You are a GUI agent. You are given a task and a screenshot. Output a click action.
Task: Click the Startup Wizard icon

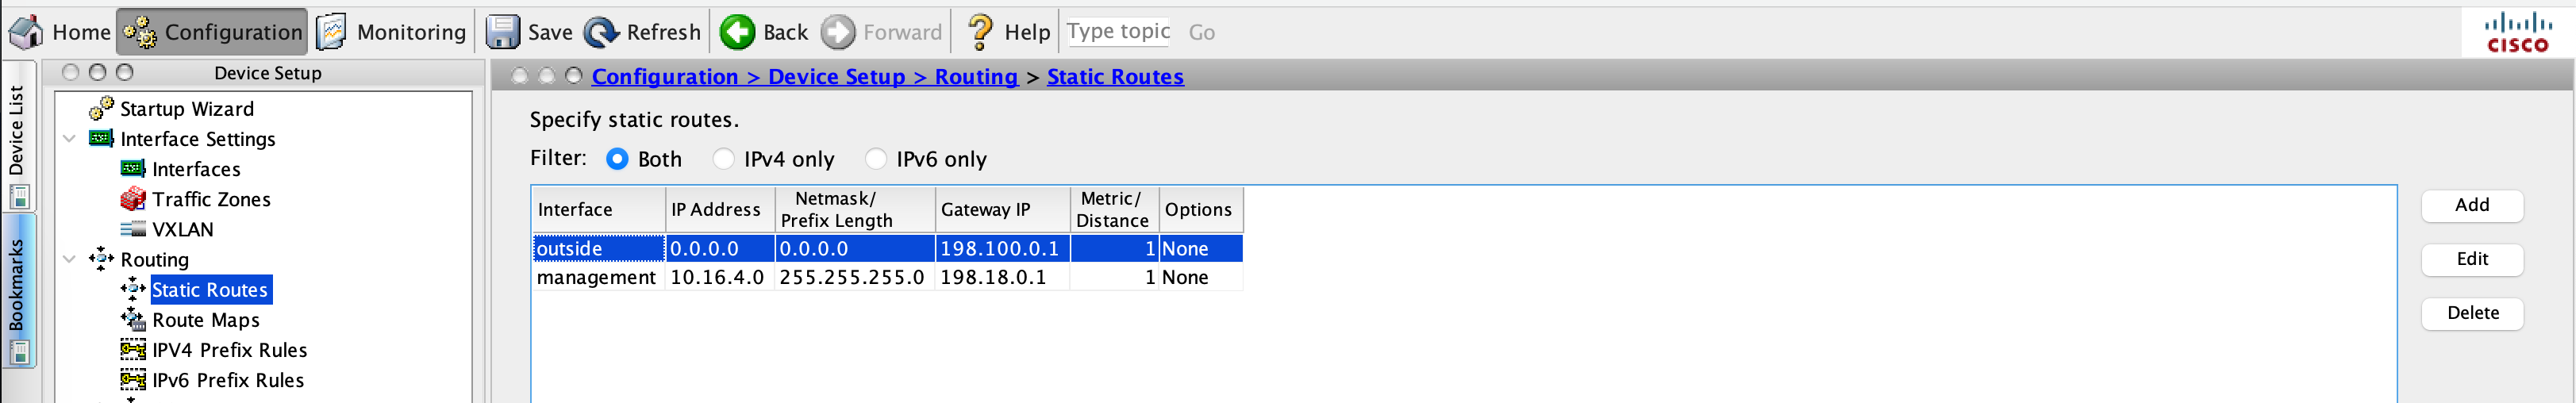pyautogui.click(x=101, y=108)
